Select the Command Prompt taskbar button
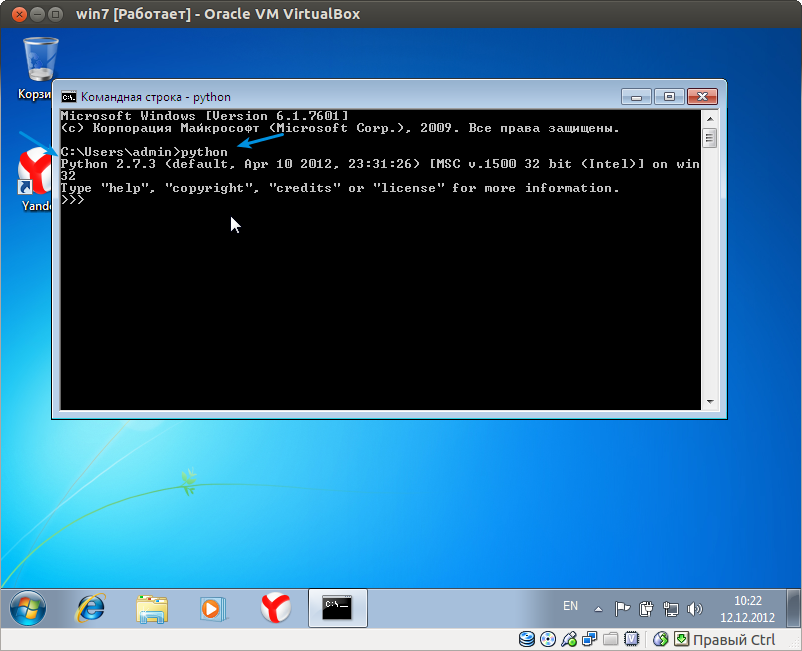Image resolution: width=802 pixels, height=651 pixels. 338,608
